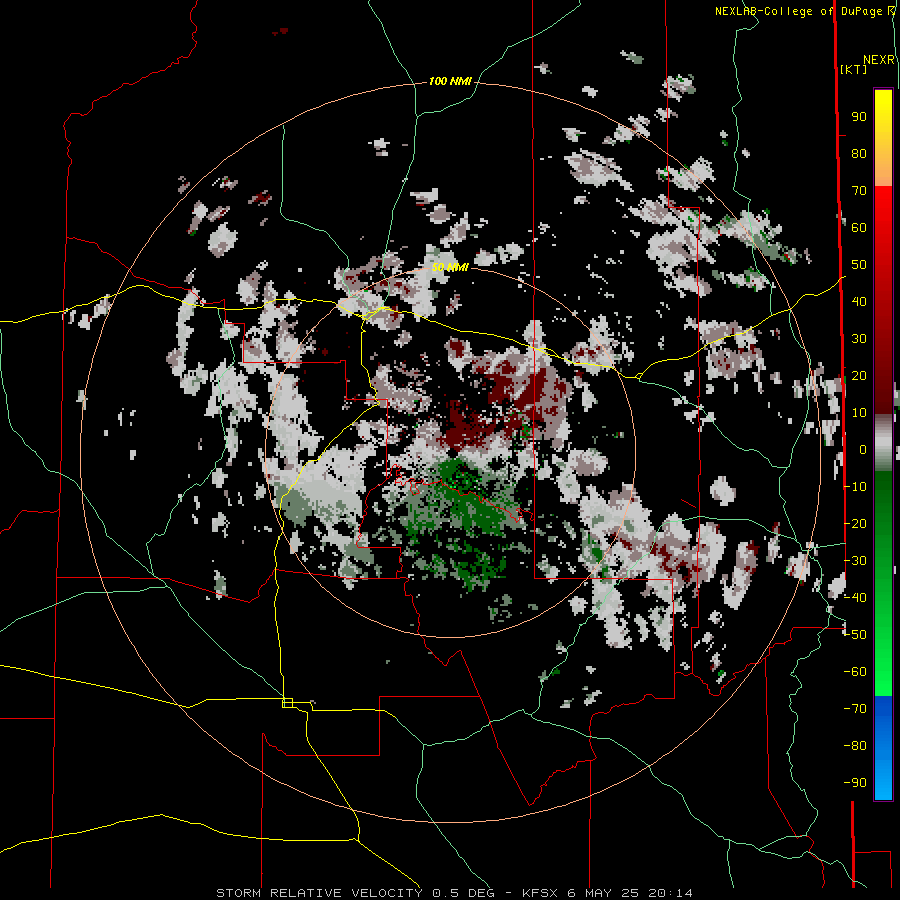Screen dimensions: 900x900
Task: Click the positive 50 scale label
Action: pyautogui.click(x=859, y=265)
